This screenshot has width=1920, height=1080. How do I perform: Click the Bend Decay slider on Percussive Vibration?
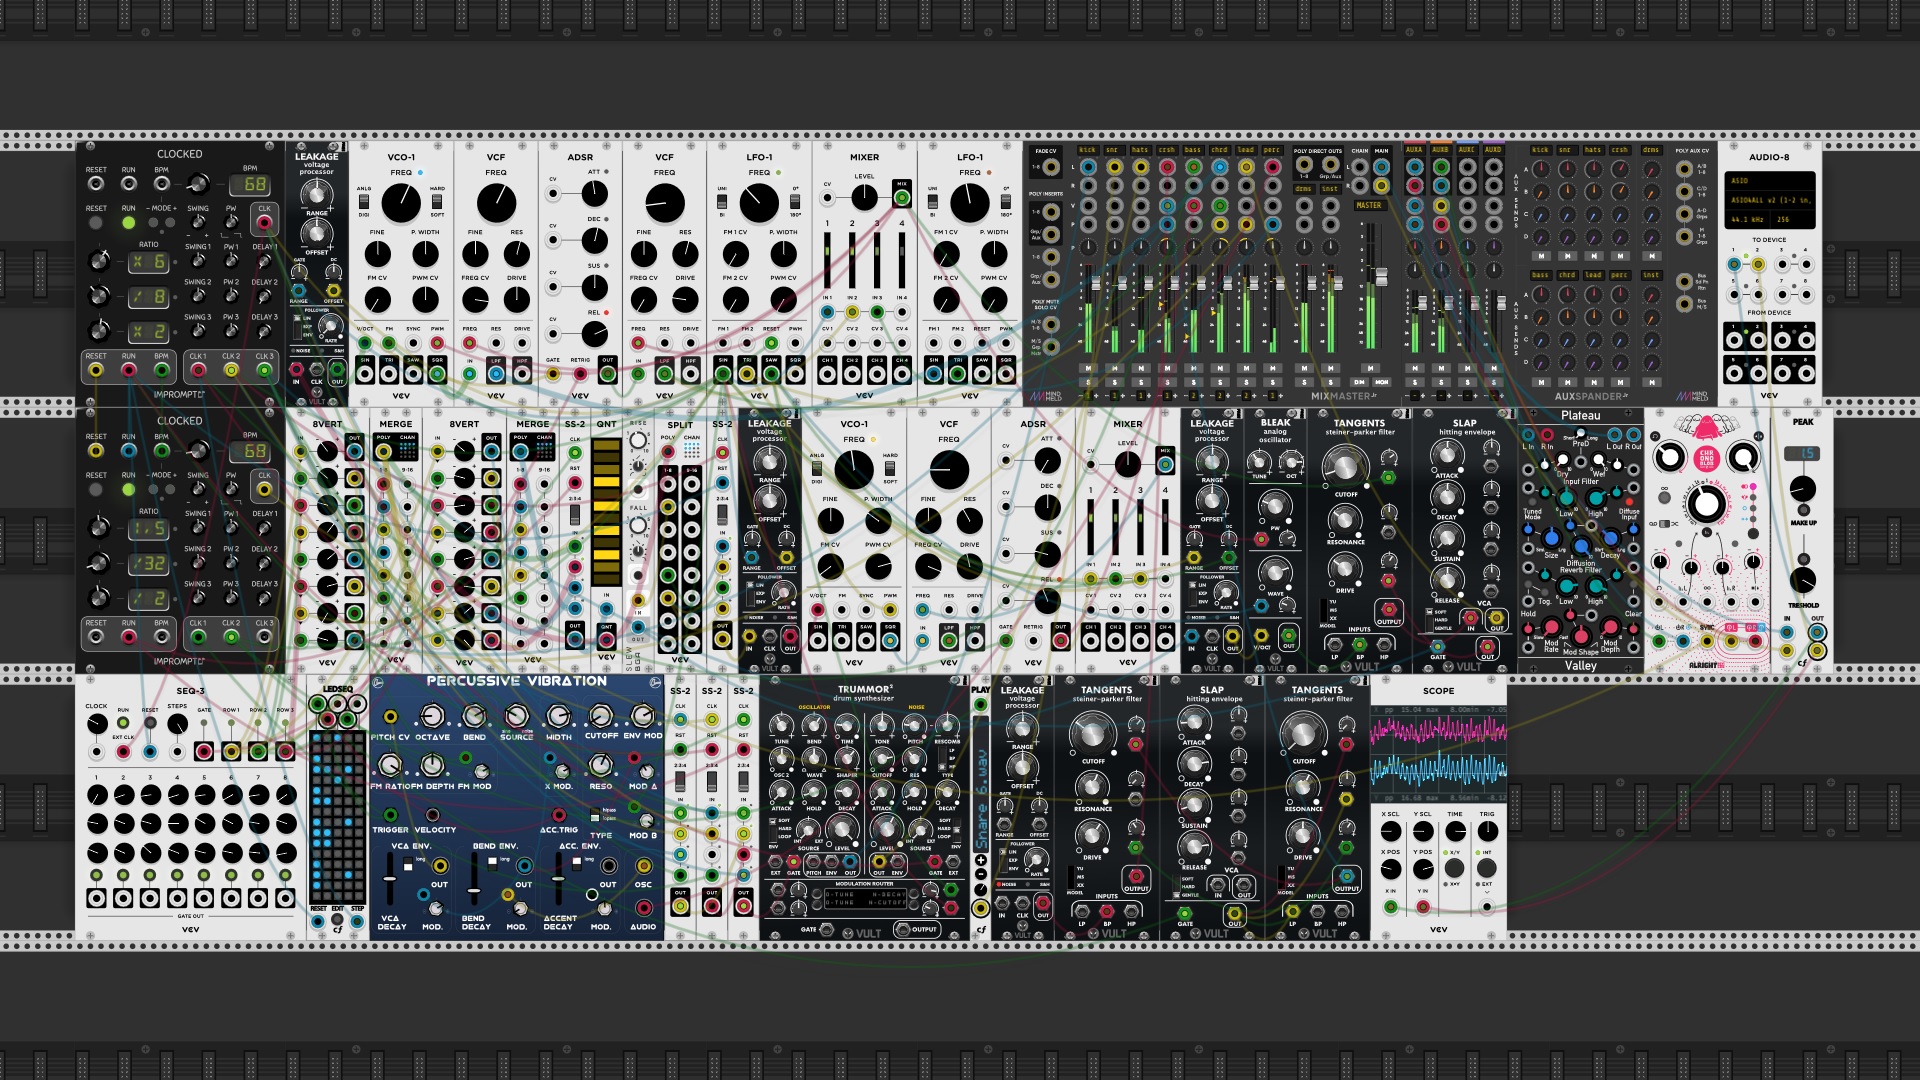(474, 891)
